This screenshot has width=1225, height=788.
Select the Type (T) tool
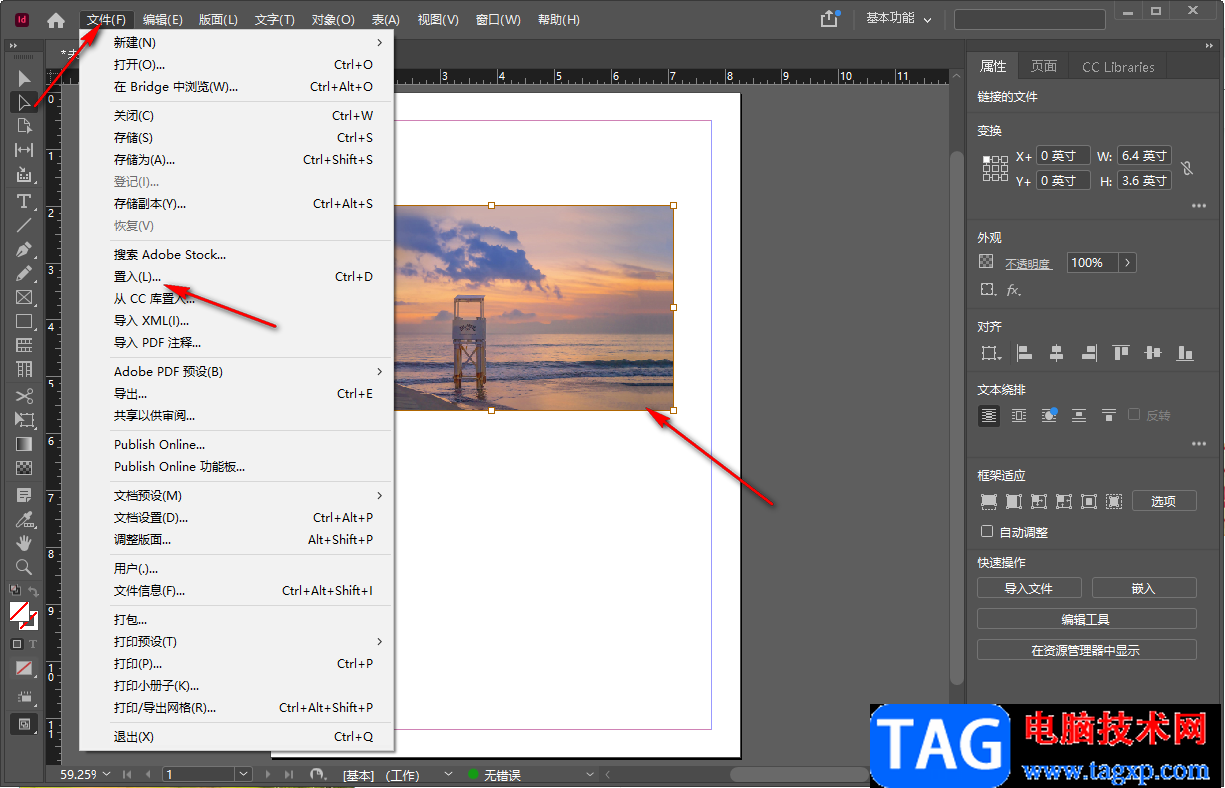24,201
